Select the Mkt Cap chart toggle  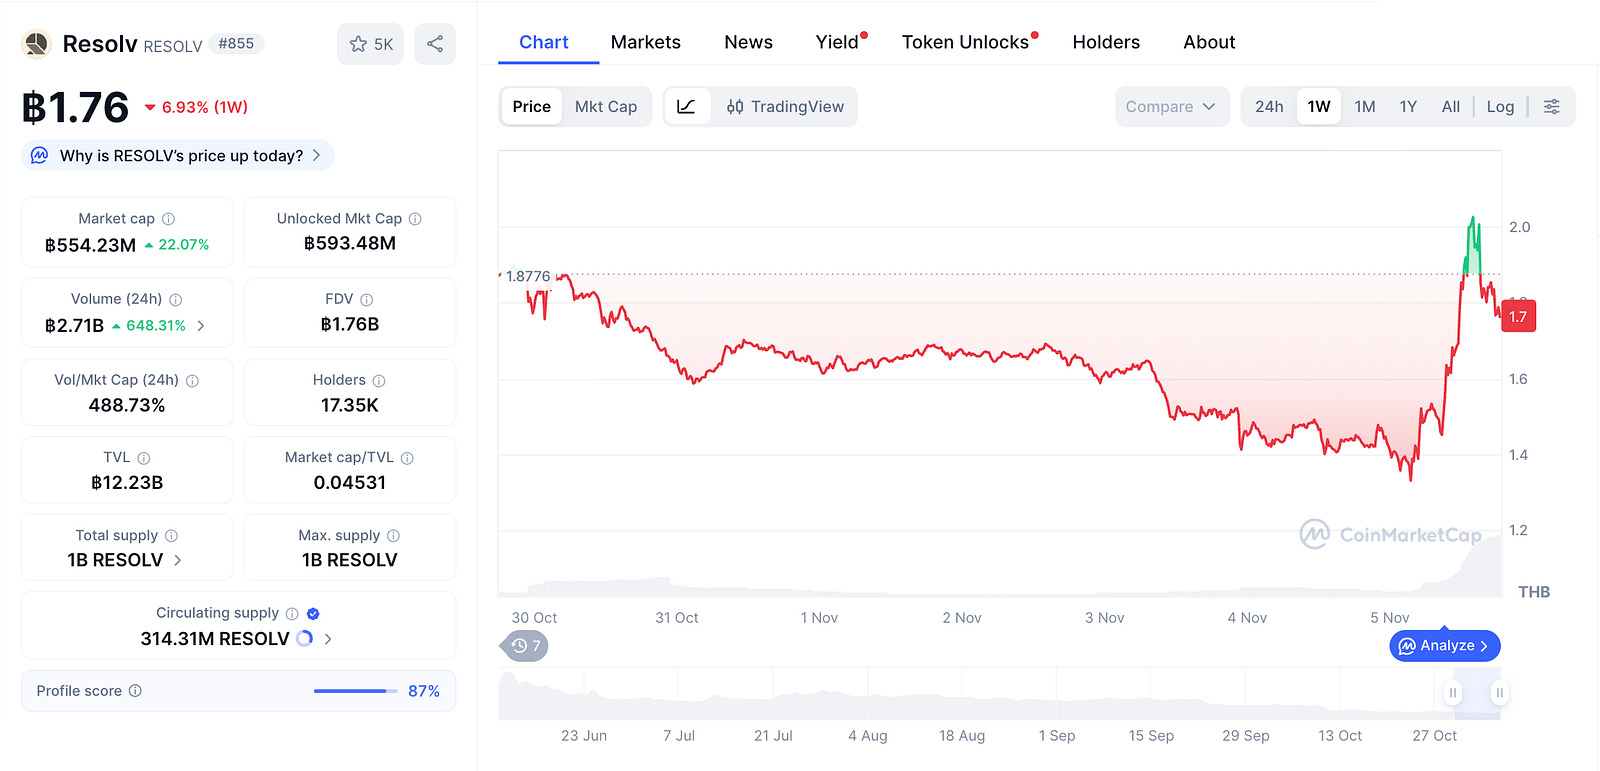606,107
